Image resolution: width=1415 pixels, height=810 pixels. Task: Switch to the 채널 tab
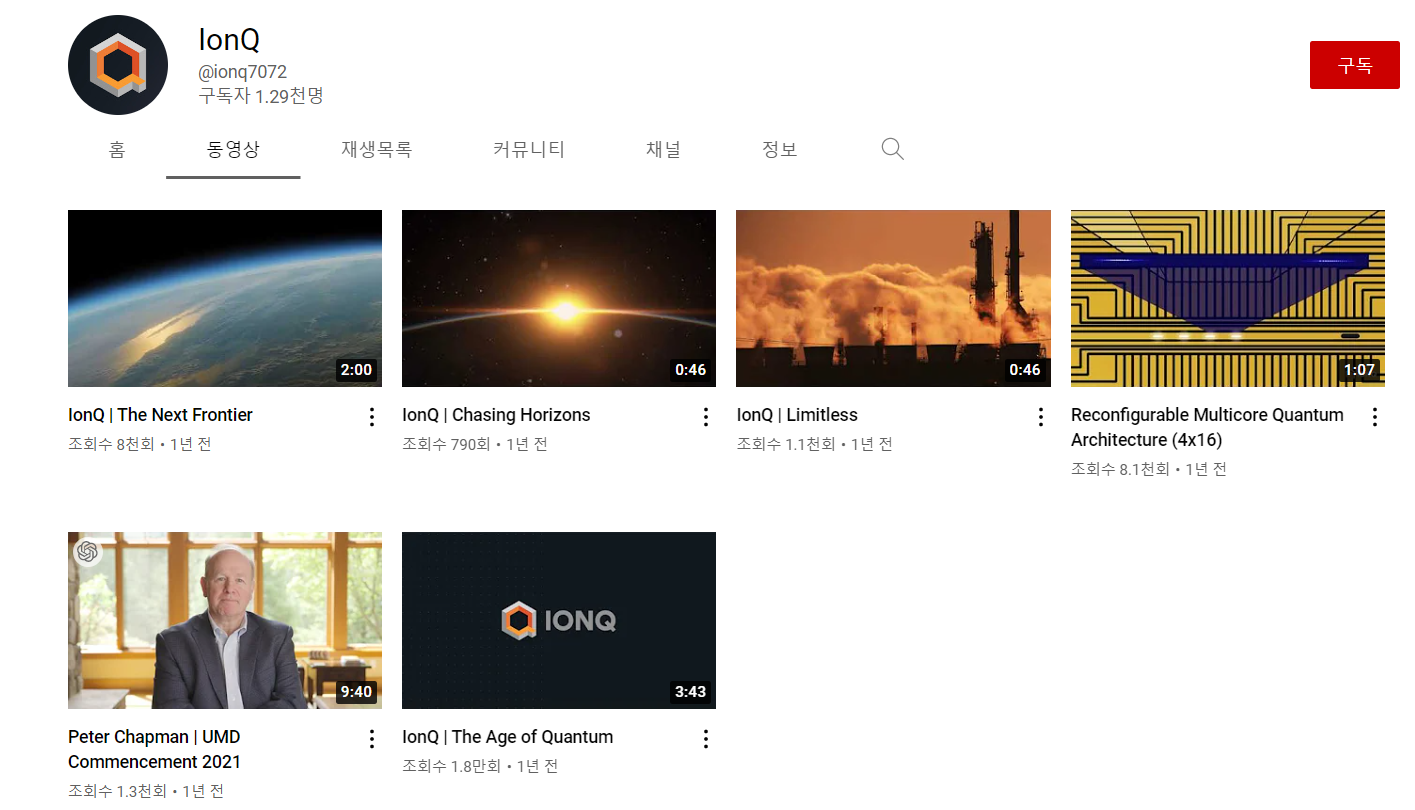coord(663,150)
